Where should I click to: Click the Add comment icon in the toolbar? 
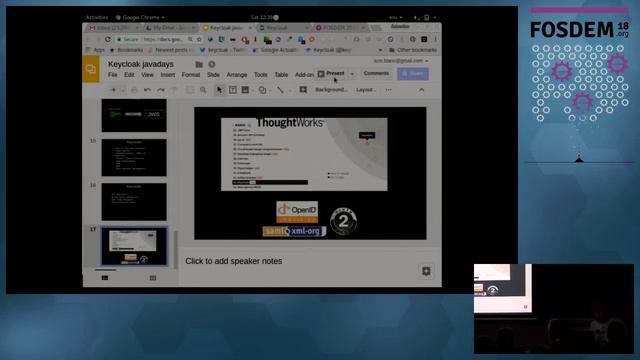point(303,90)
